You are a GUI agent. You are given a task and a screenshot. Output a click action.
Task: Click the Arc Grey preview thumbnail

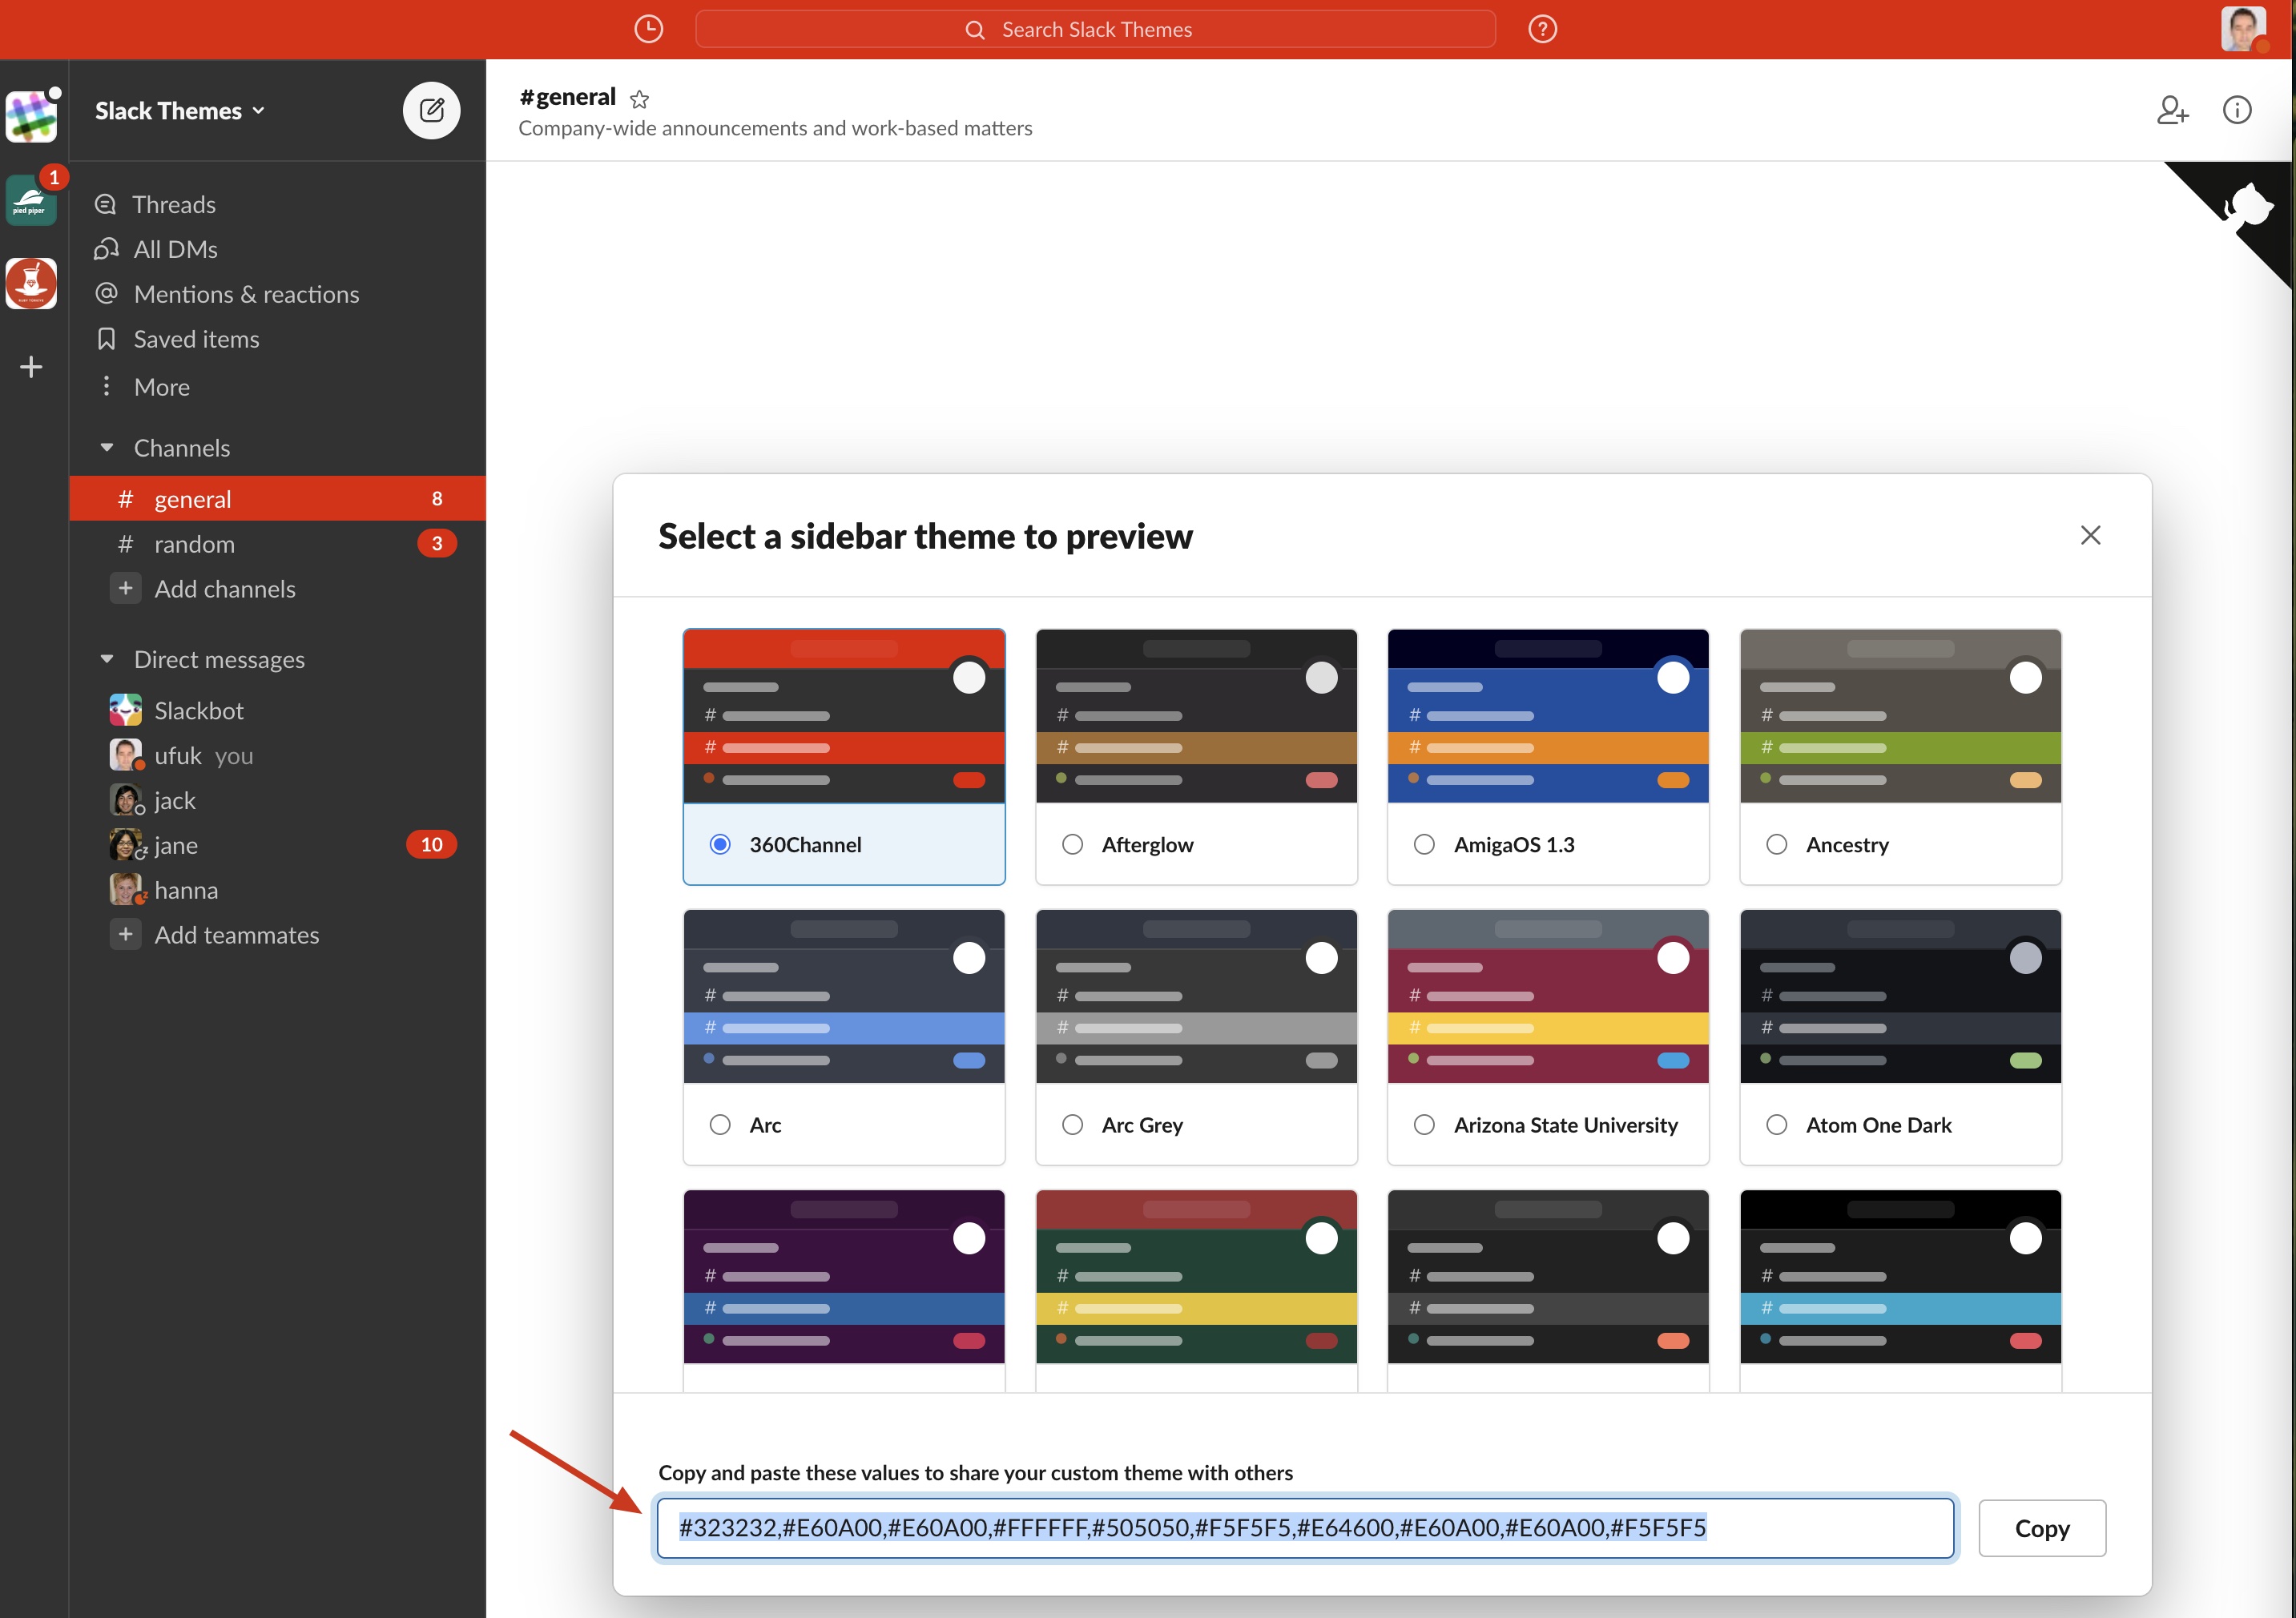coord(1195,995)
